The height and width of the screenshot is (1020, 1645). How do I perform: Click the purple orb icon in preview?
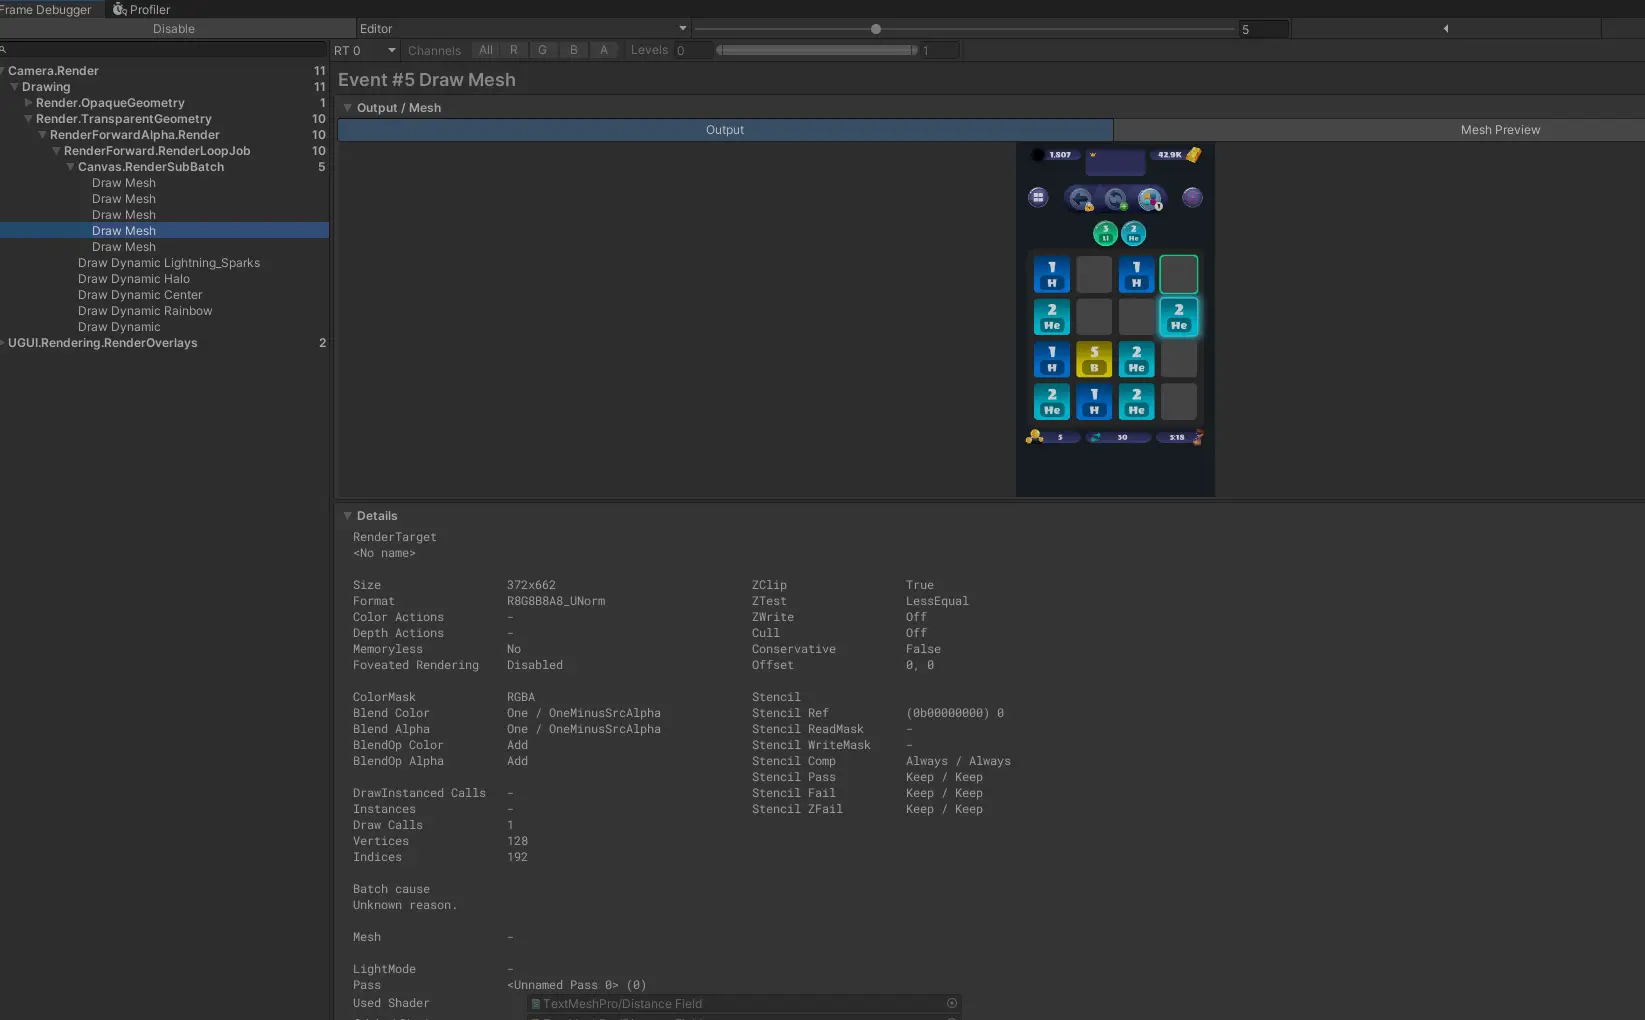1192,197
